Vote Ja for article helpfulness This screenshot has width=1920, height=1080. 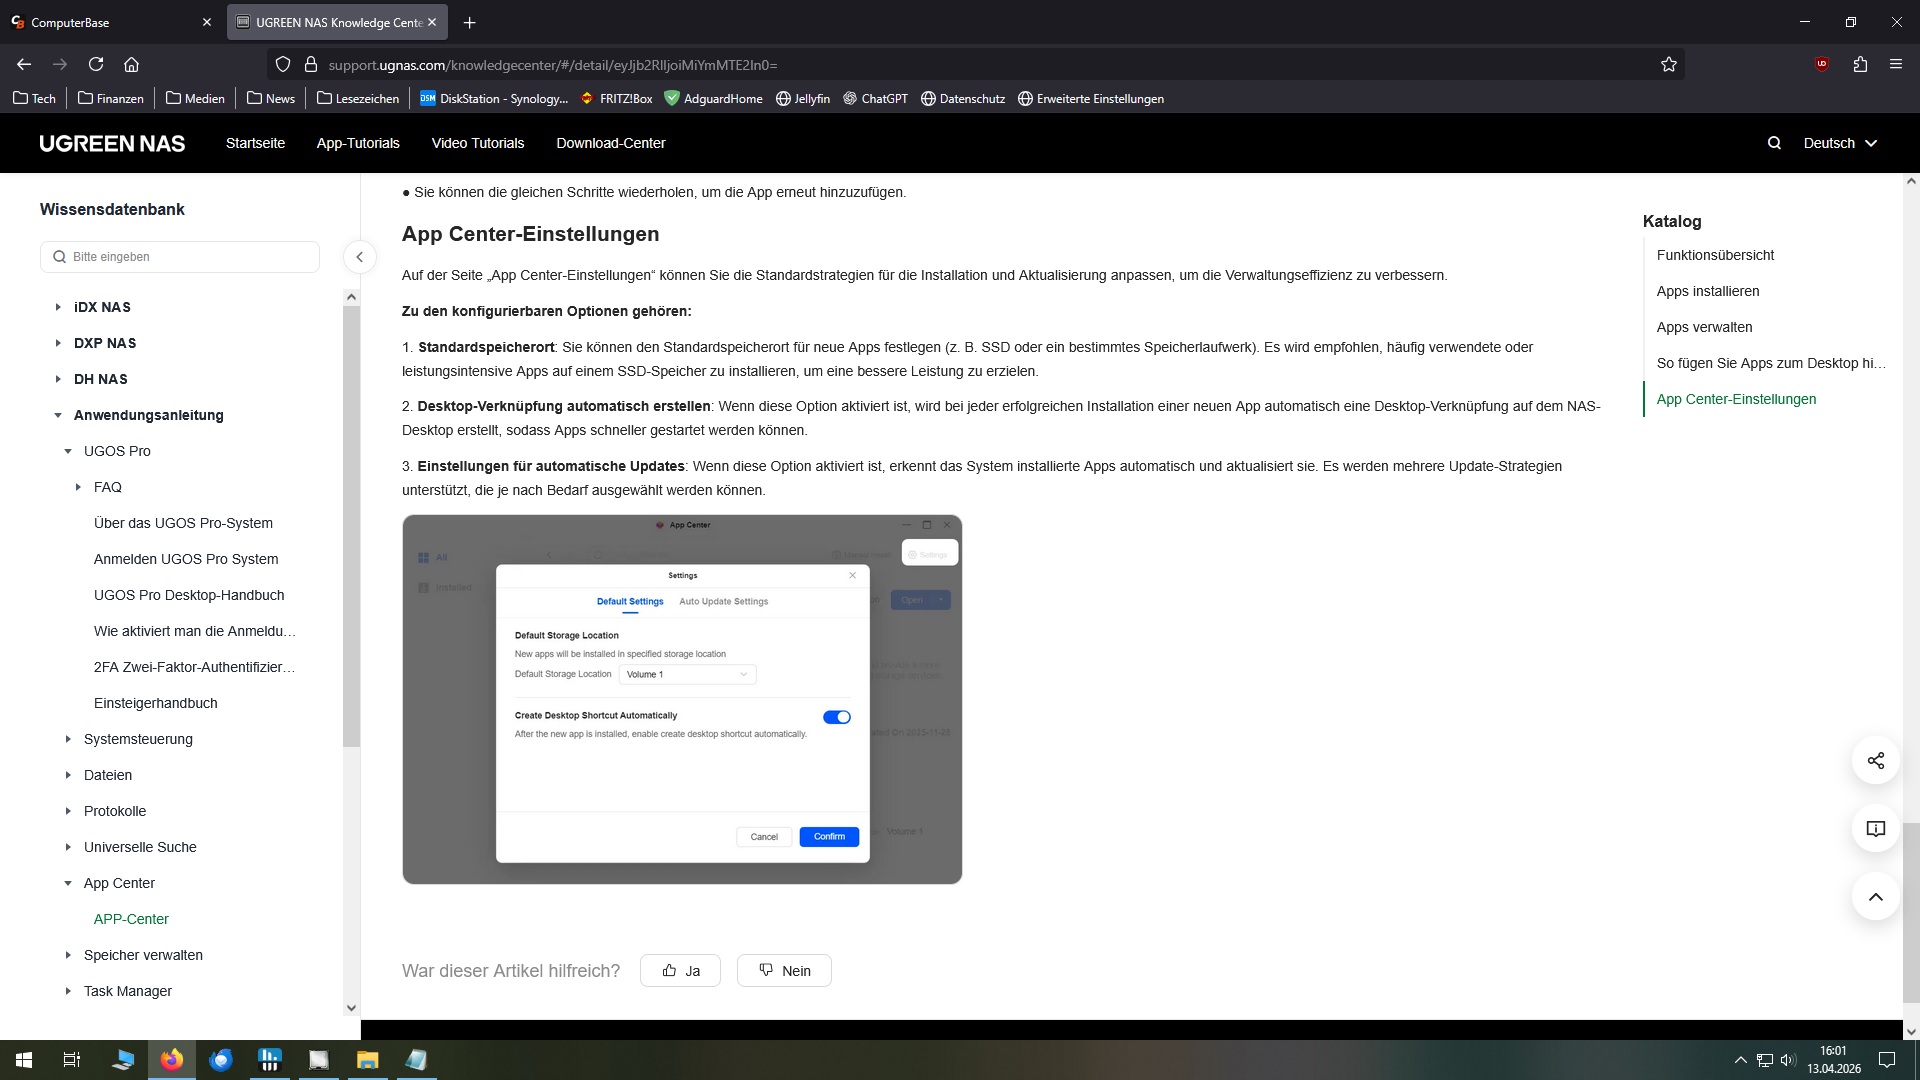pyautogui.click(x=680, y=971)
